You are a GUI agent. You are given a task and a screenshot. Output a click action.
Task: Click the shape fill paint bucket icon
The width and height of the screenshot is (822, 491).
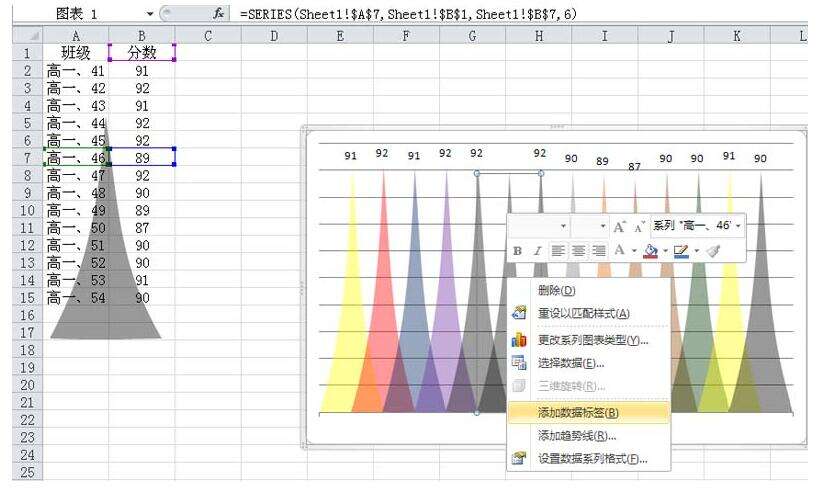[651, 251]
